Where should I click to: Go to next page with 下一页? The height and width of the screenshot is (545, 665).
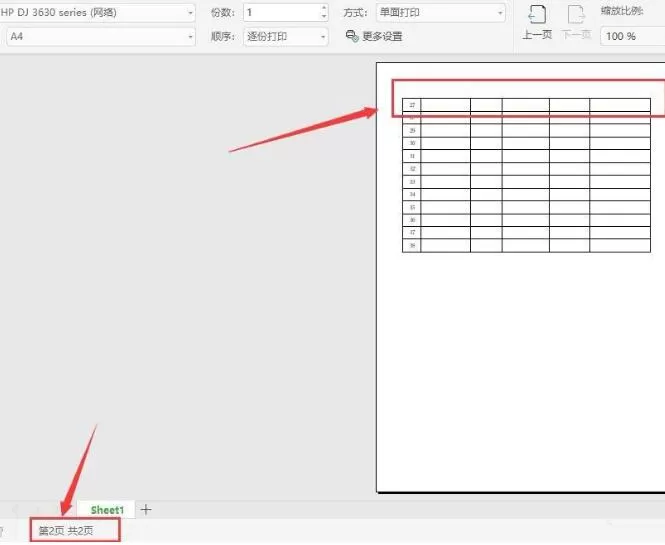tap(576, 23)
